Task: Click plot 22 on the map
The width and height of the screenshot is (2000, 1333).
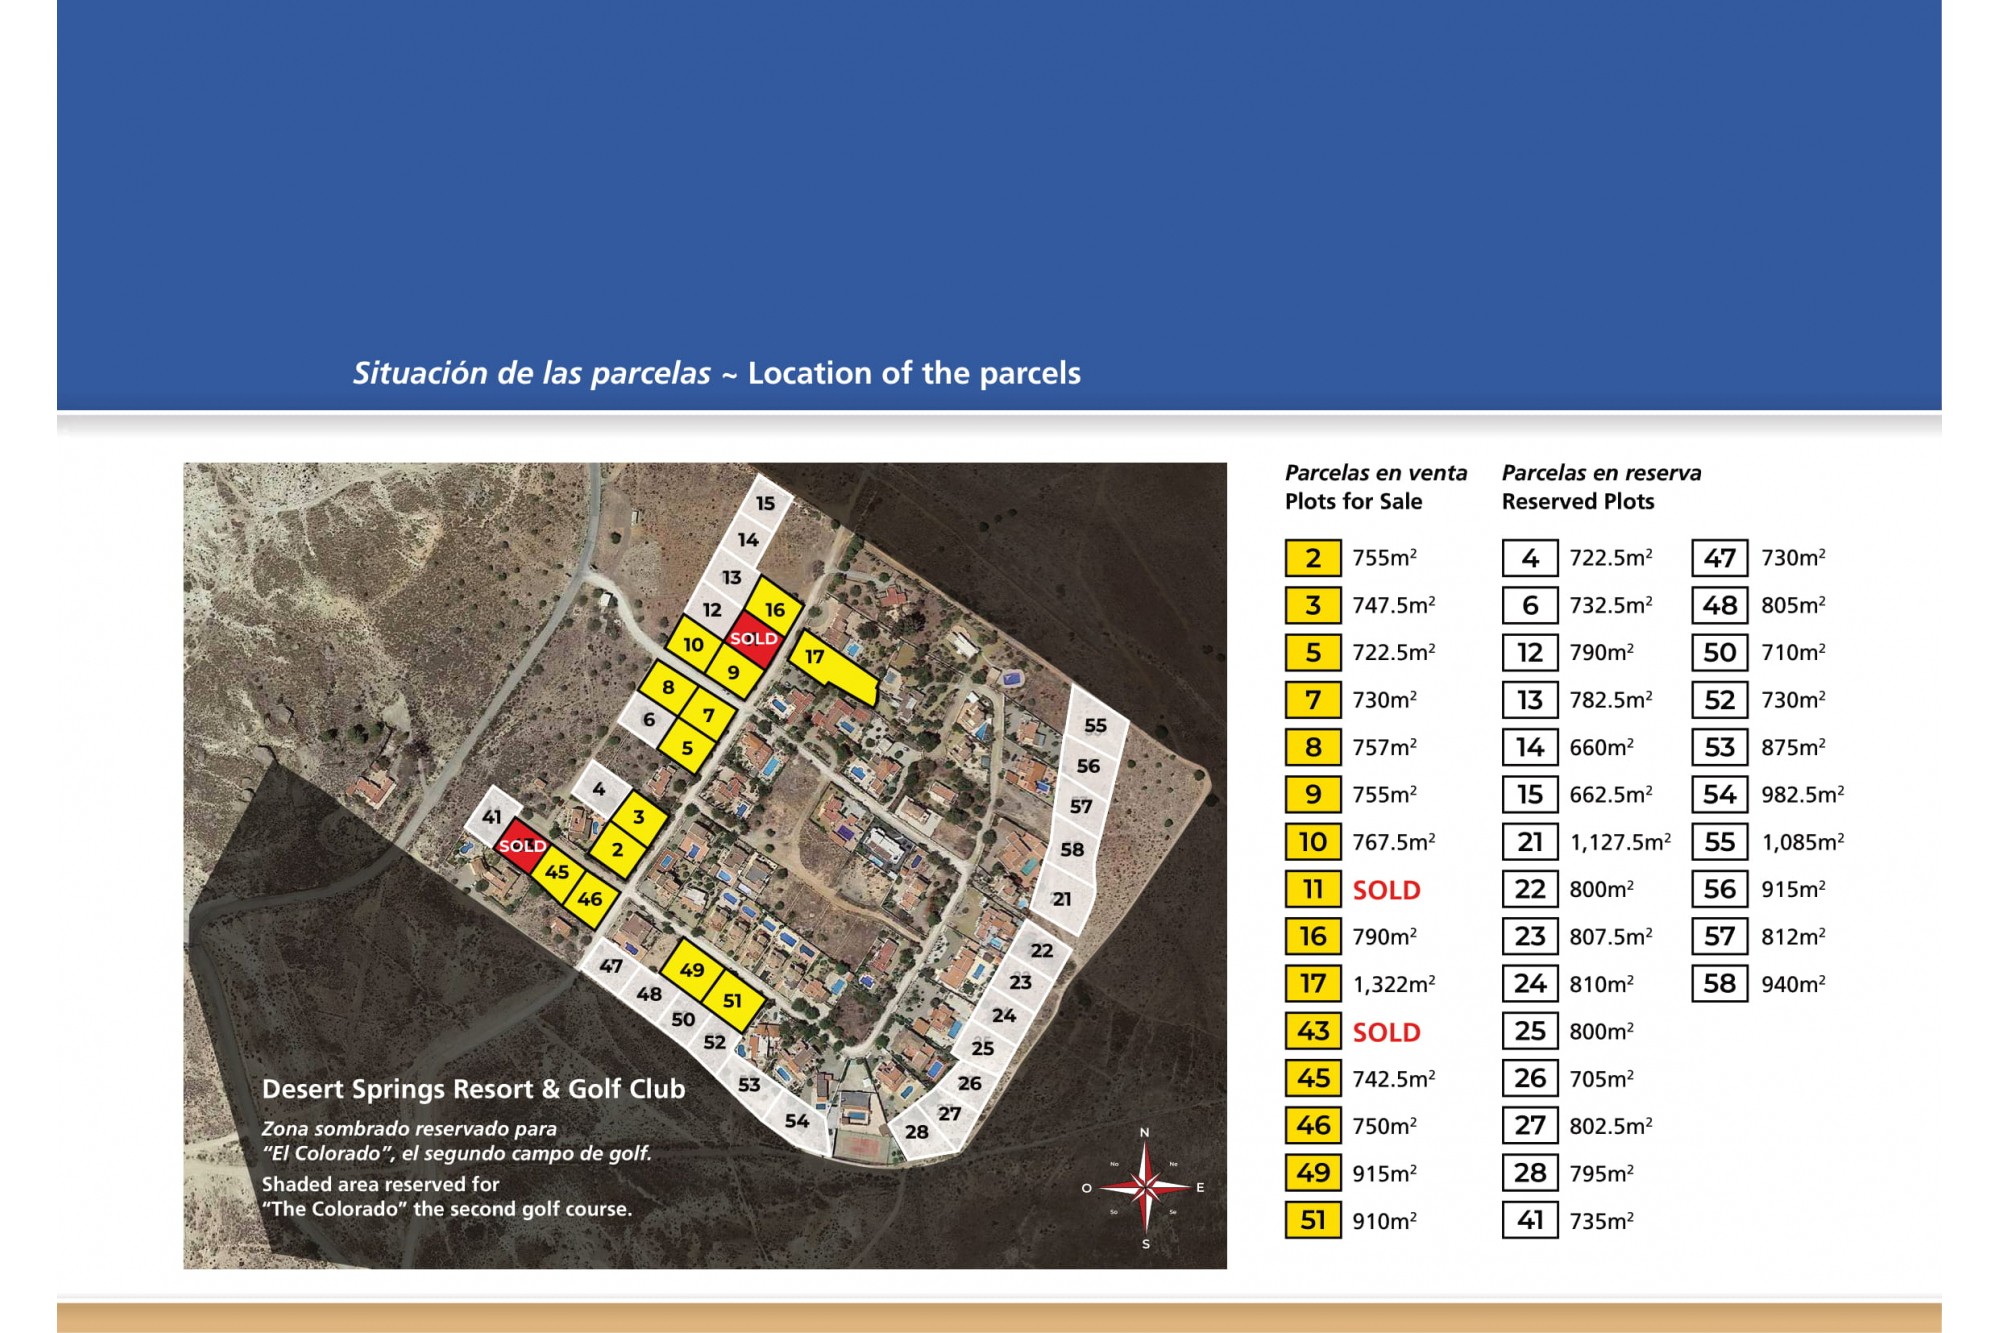Action: 1042,950
